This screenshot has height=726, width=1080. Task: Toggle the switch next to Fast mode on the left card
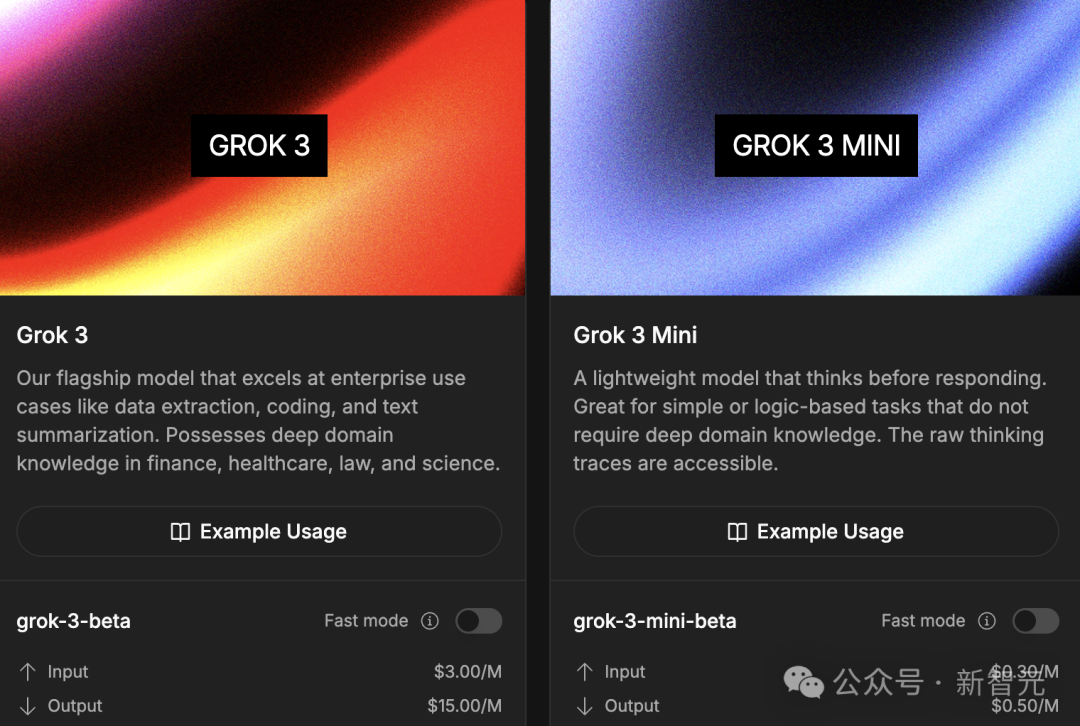[478, 621]
